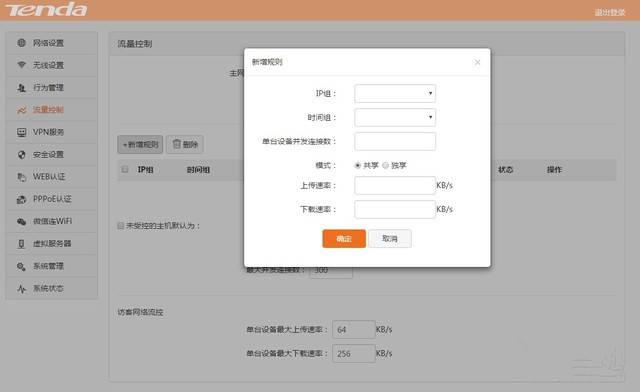Click the 退出登录 link
This screenshot has height=392, width=640.
pos(609,12)
